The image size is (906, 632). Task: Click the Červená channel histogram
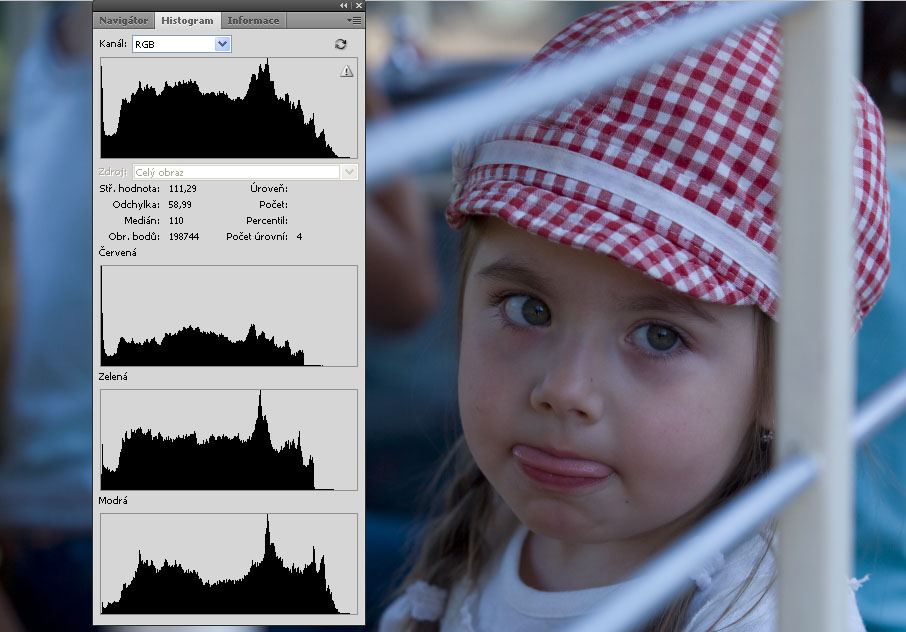coord(228,316)
